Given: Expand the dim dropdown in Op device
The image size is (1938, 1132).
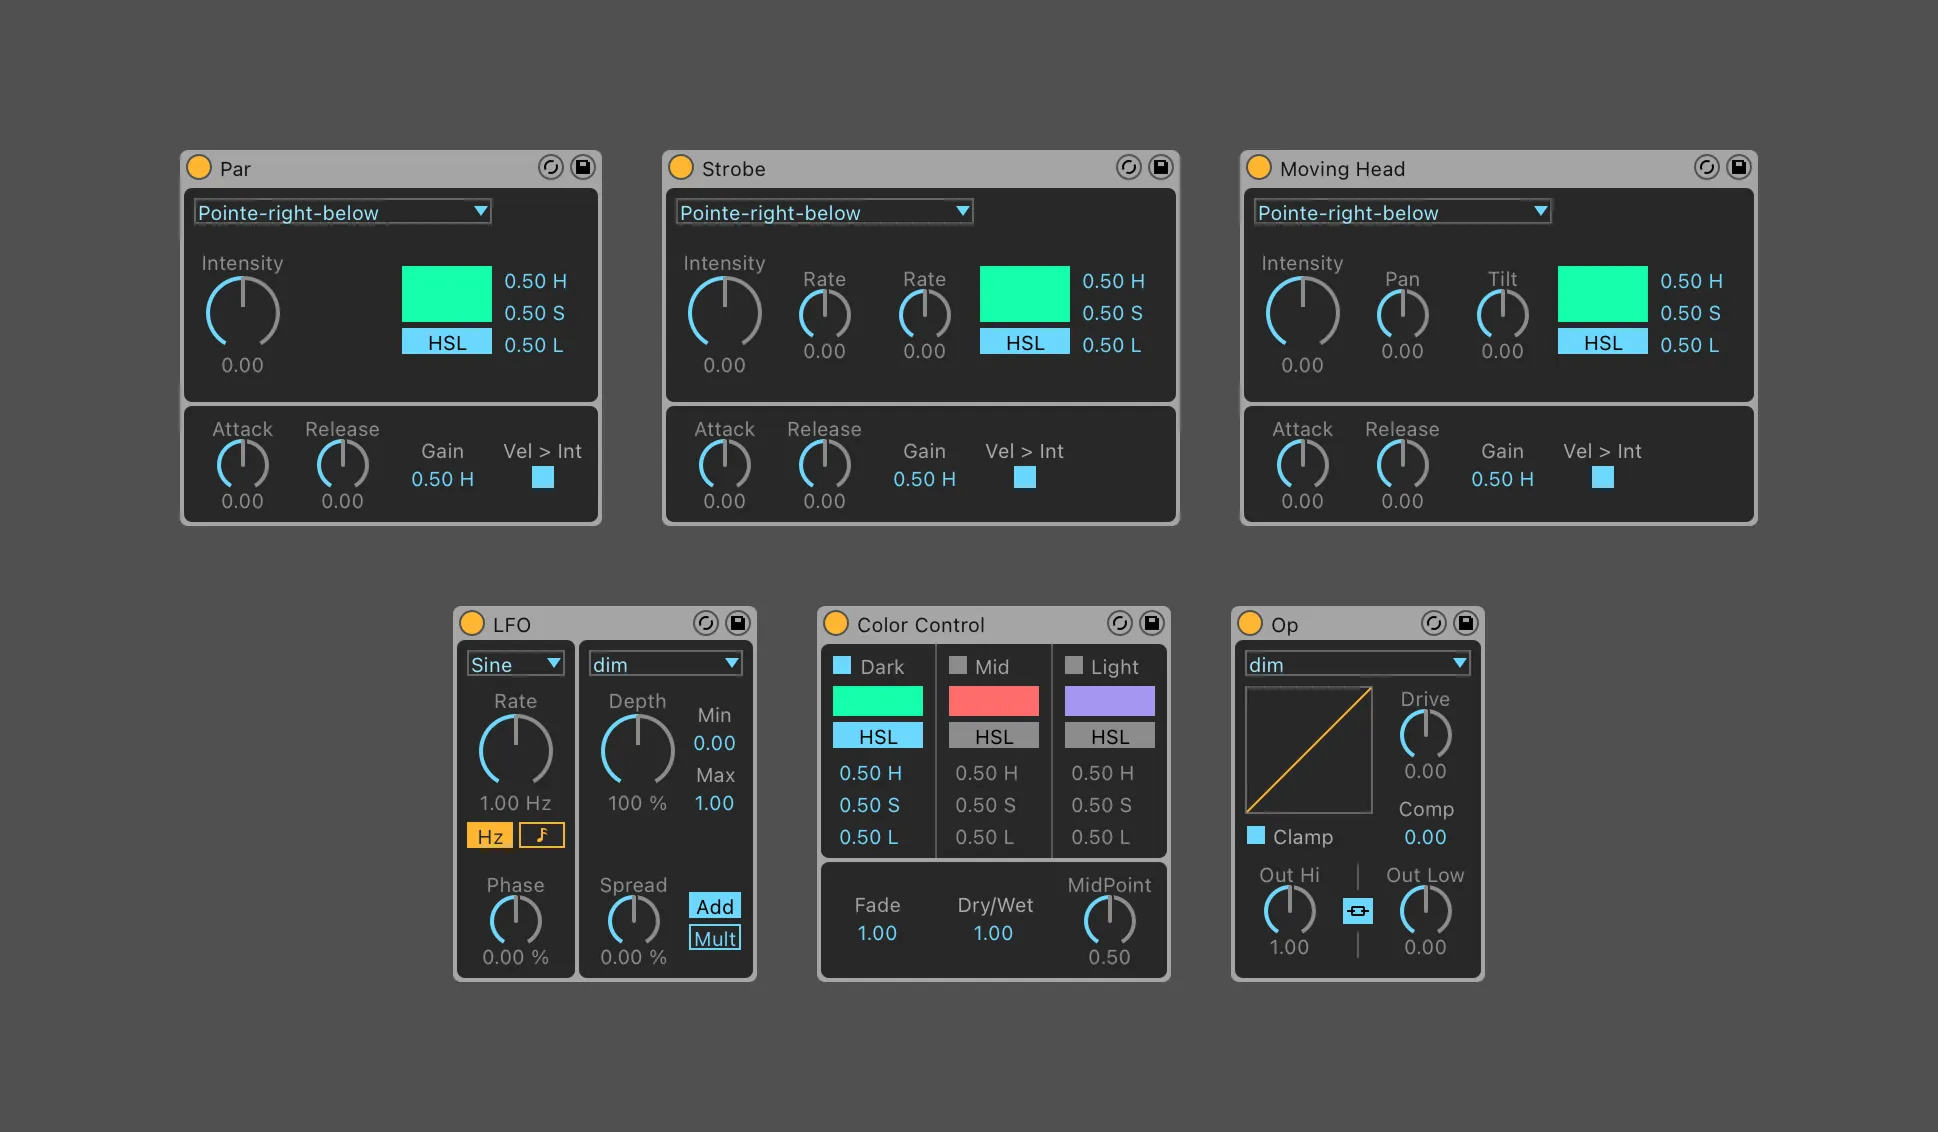Looking at the screenshot, I should click(x=1357, y=664).
